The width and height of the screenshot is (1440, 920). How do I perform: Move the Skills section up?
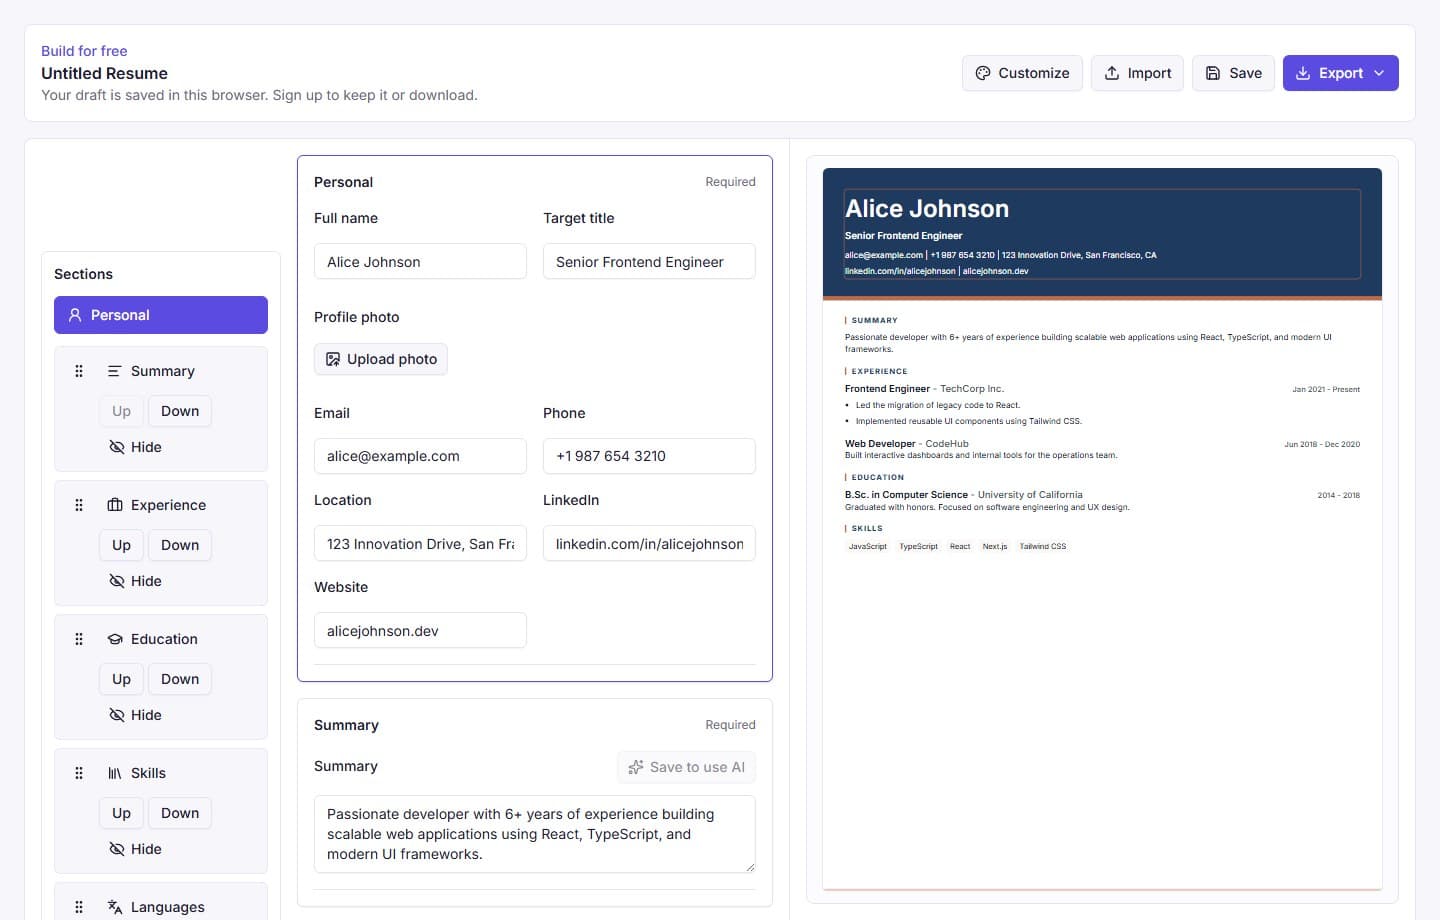click(x=121, y=813)
